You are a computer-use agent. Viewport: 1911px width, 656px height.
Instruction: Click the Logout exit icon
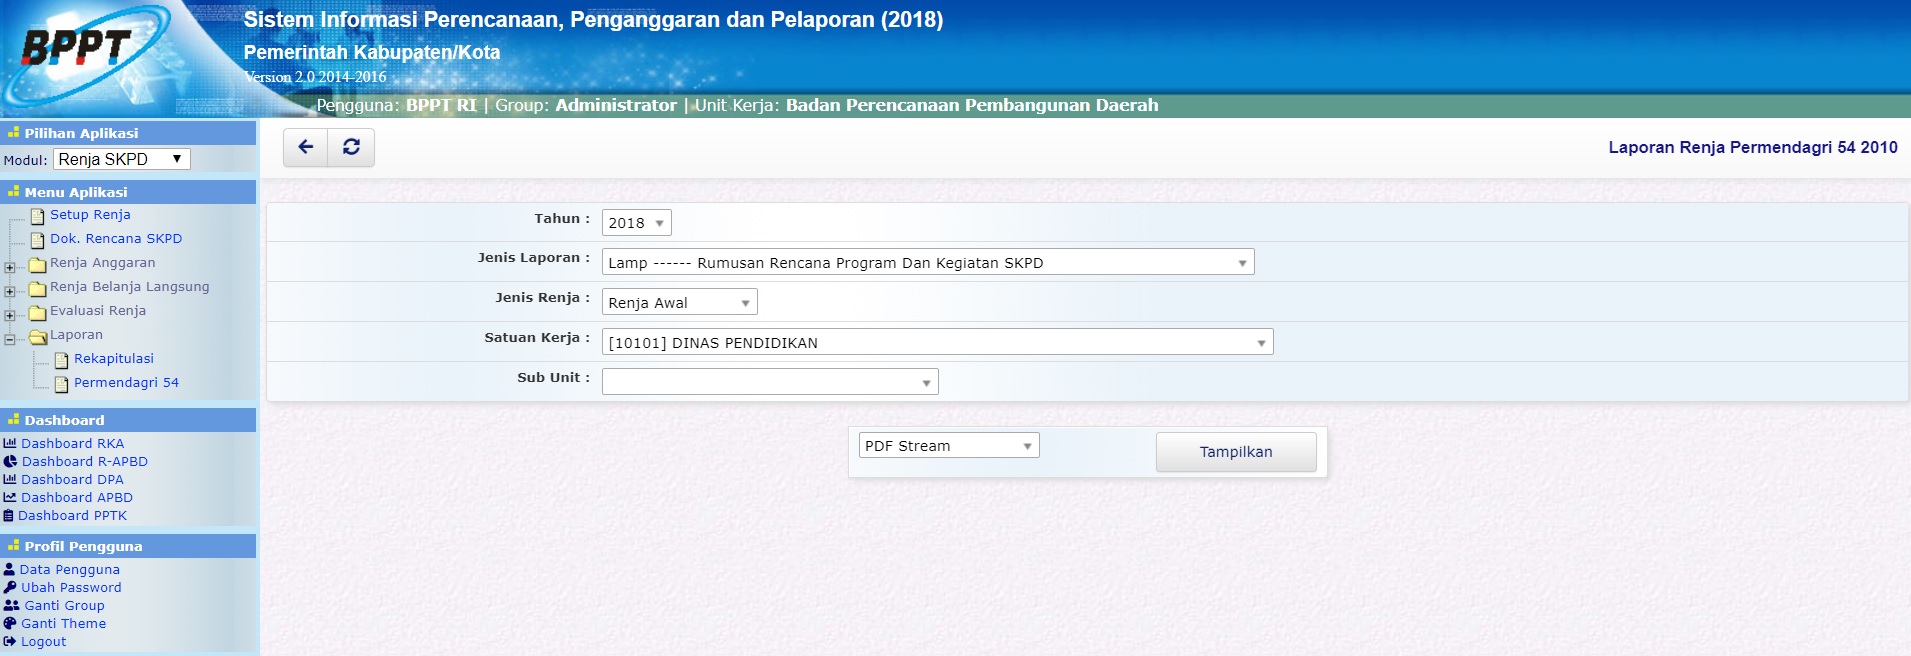pos(10,641)
